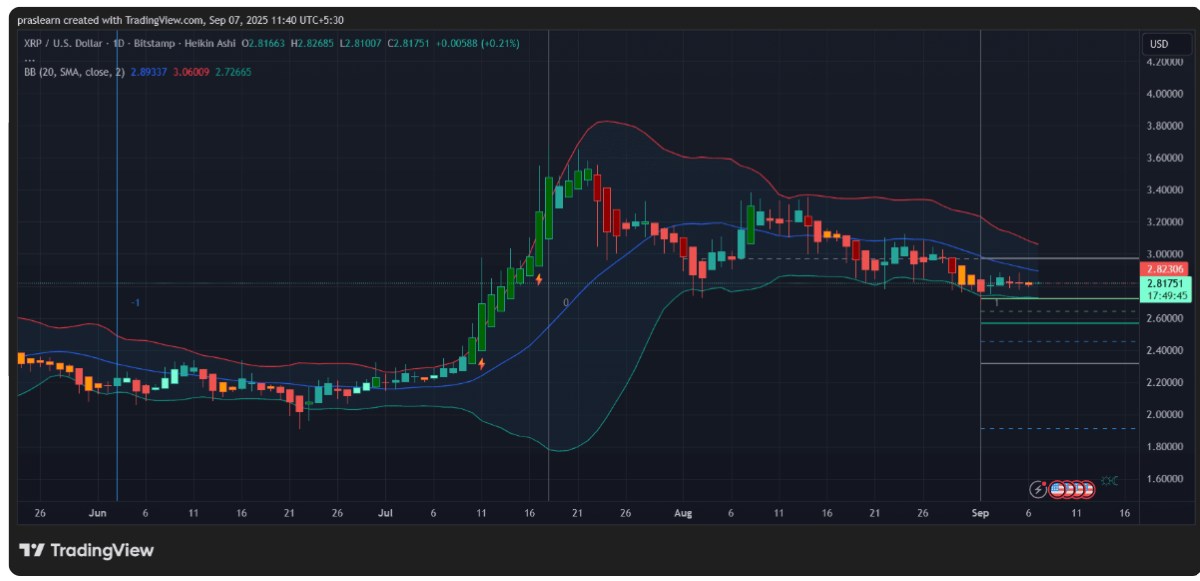Image resolution: width=1200 pixels, height=581 pixels.
Task: Click the 3.00000 price axis label
Action: 1165,254
